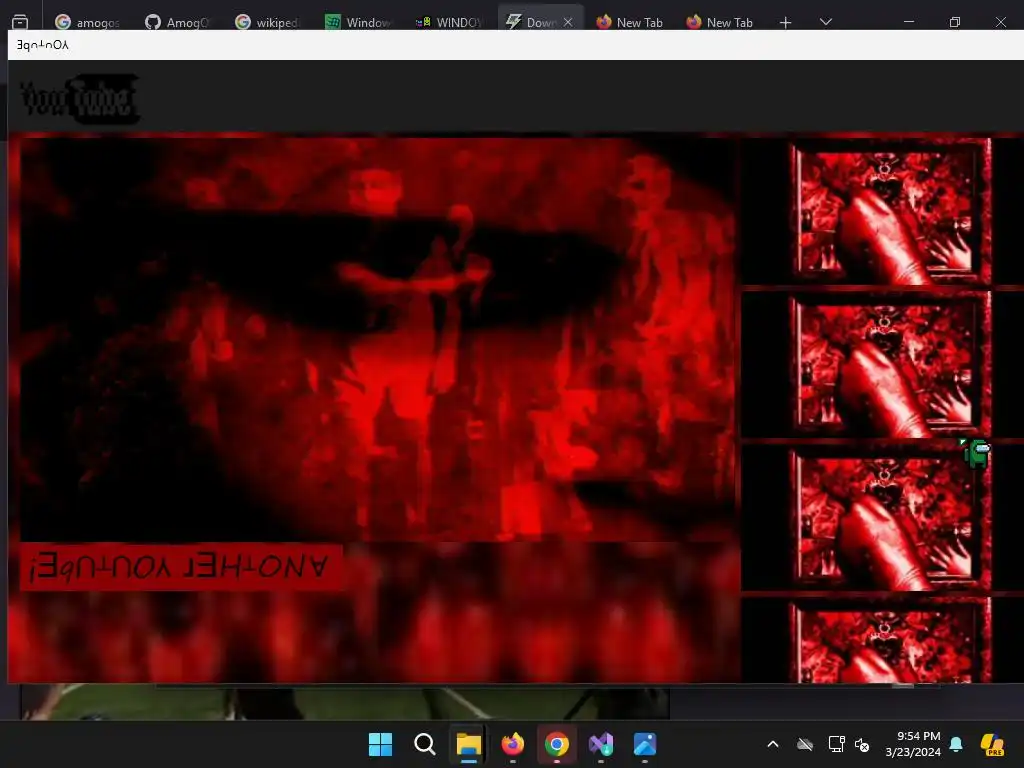The height and width of the screenshot is (768, 1024).
Task: Click the muted volume tray icon
Action: click(863, 744)
